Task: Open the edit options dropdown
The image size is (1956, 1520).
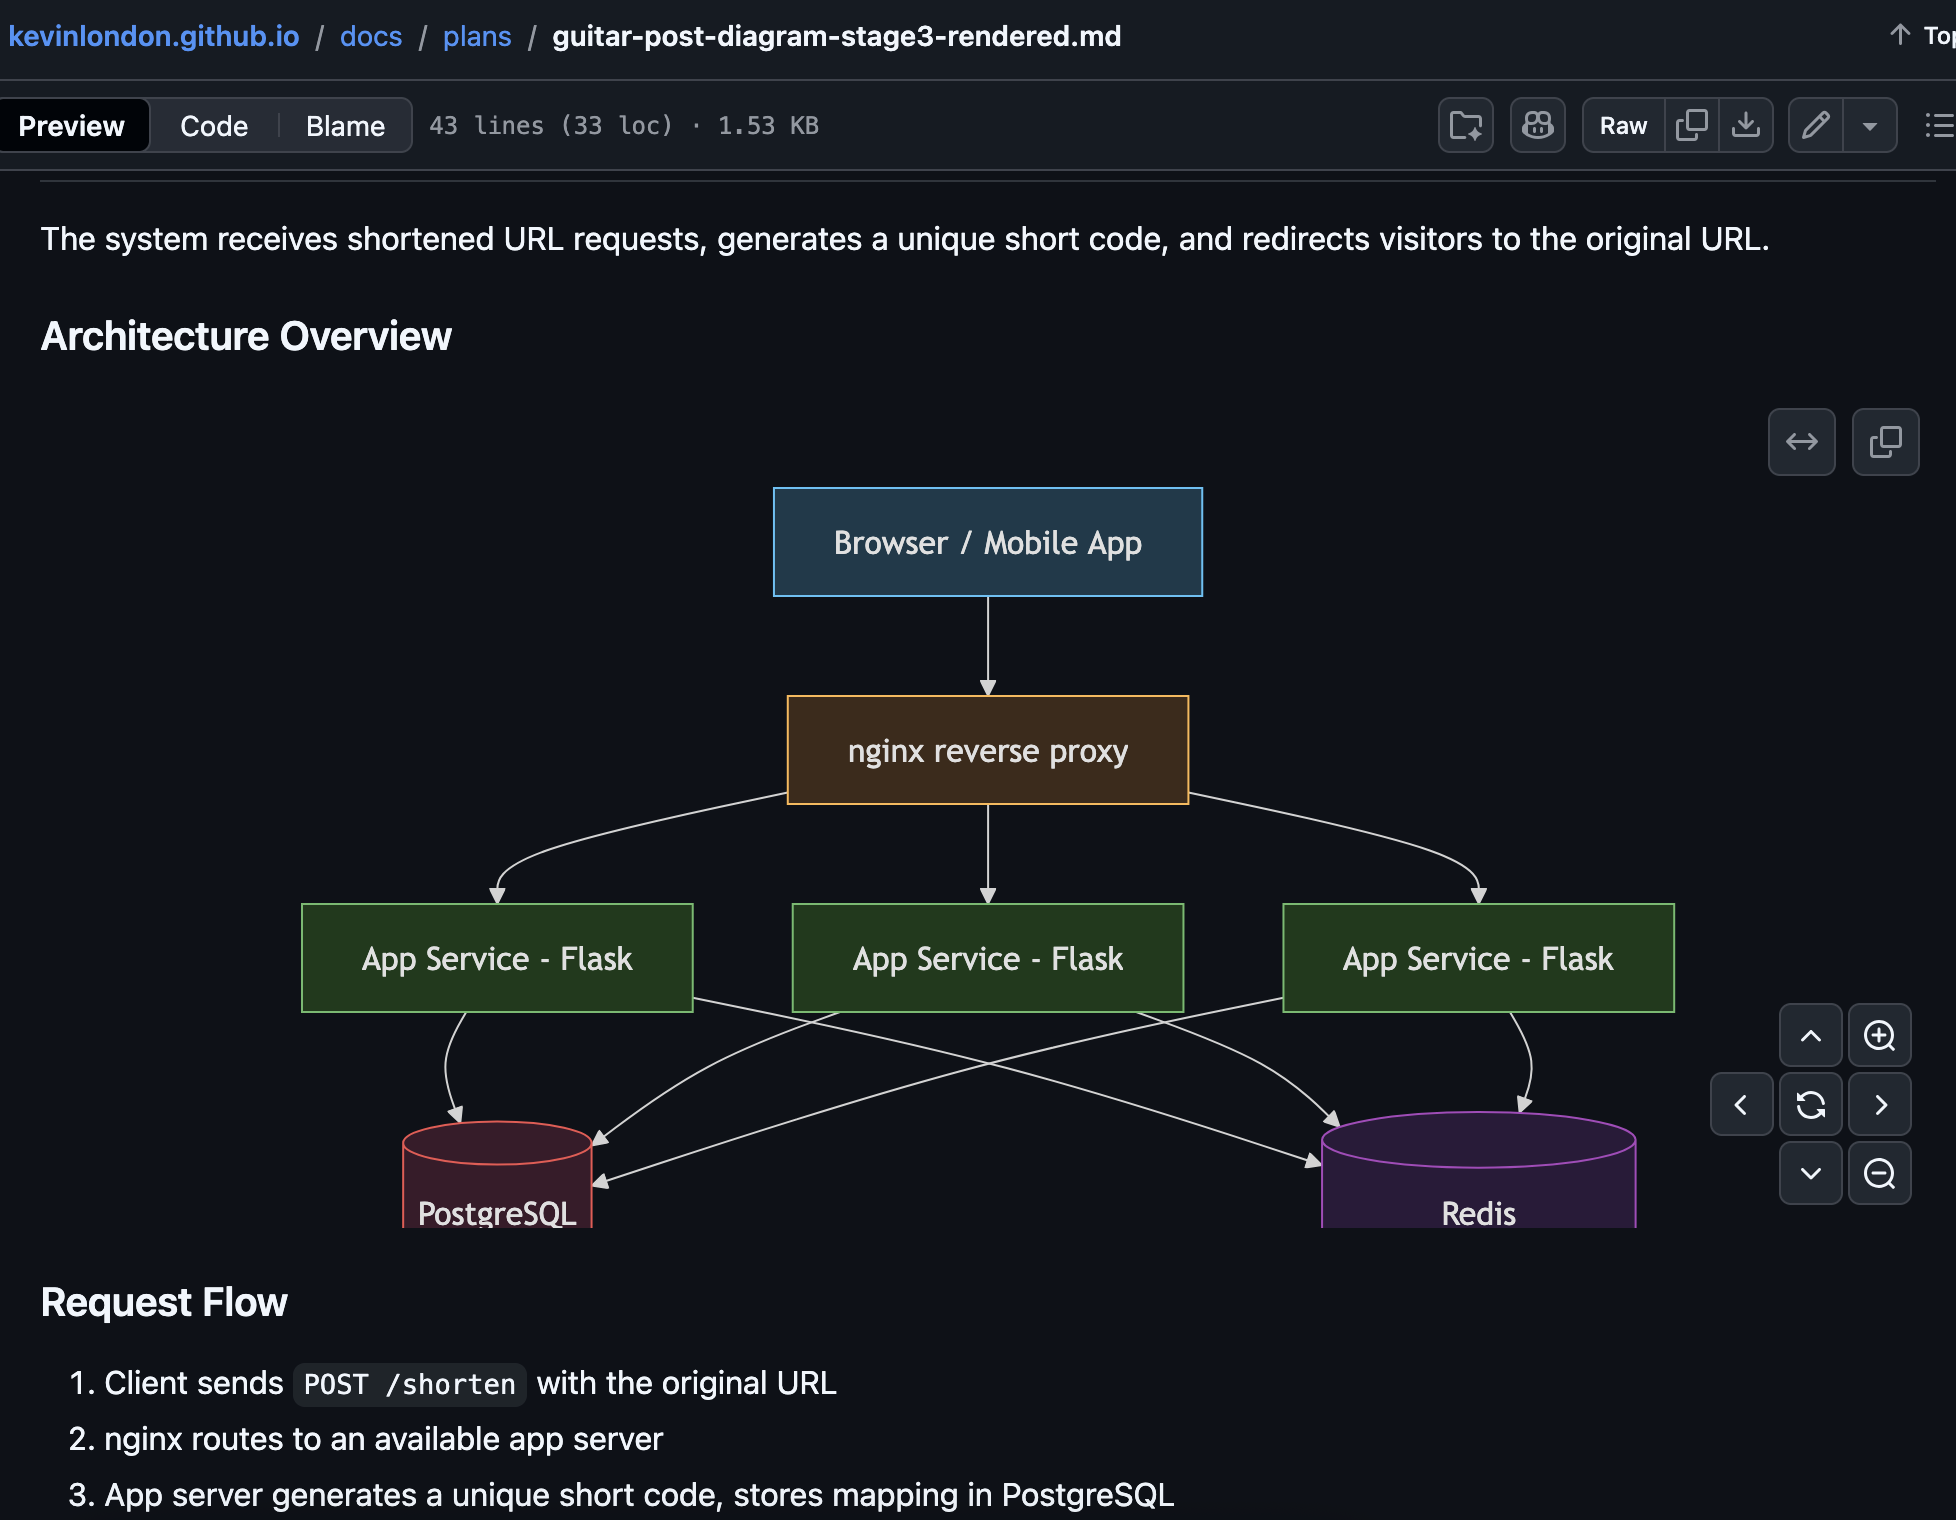Action: click(1869, 125)
